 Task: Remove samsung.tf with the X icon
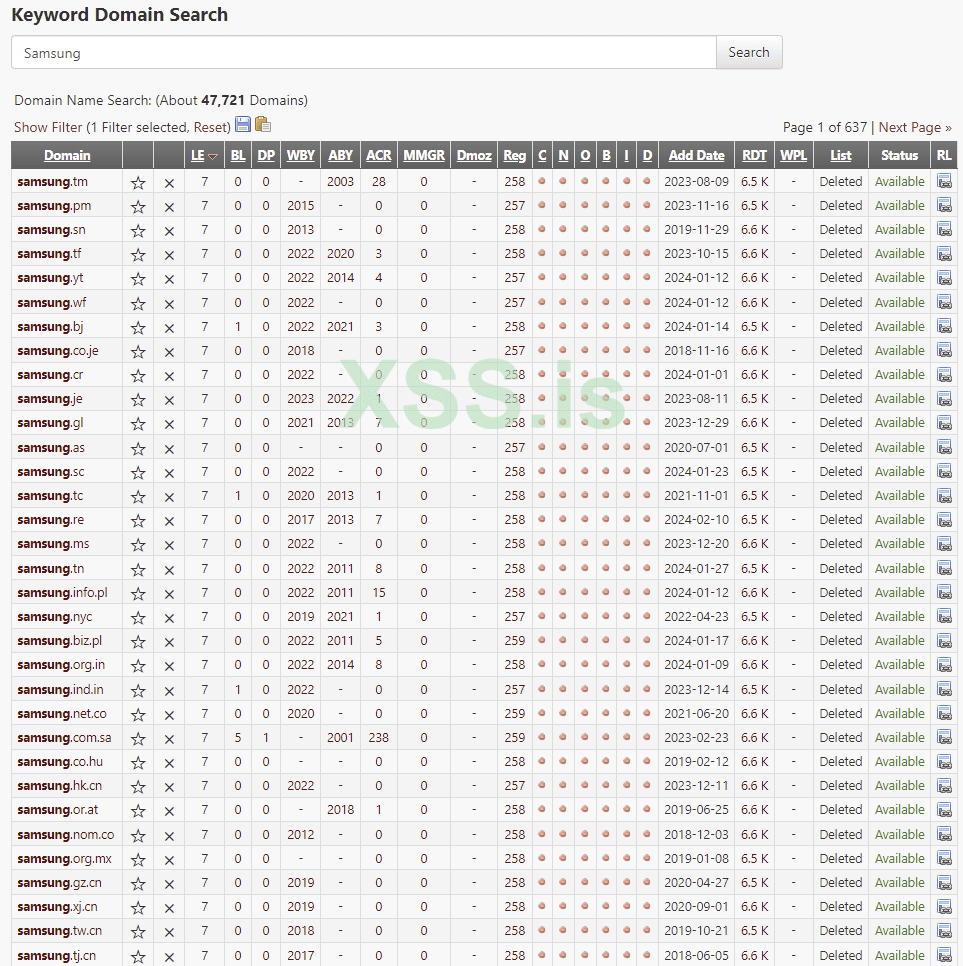coord(169,255)
